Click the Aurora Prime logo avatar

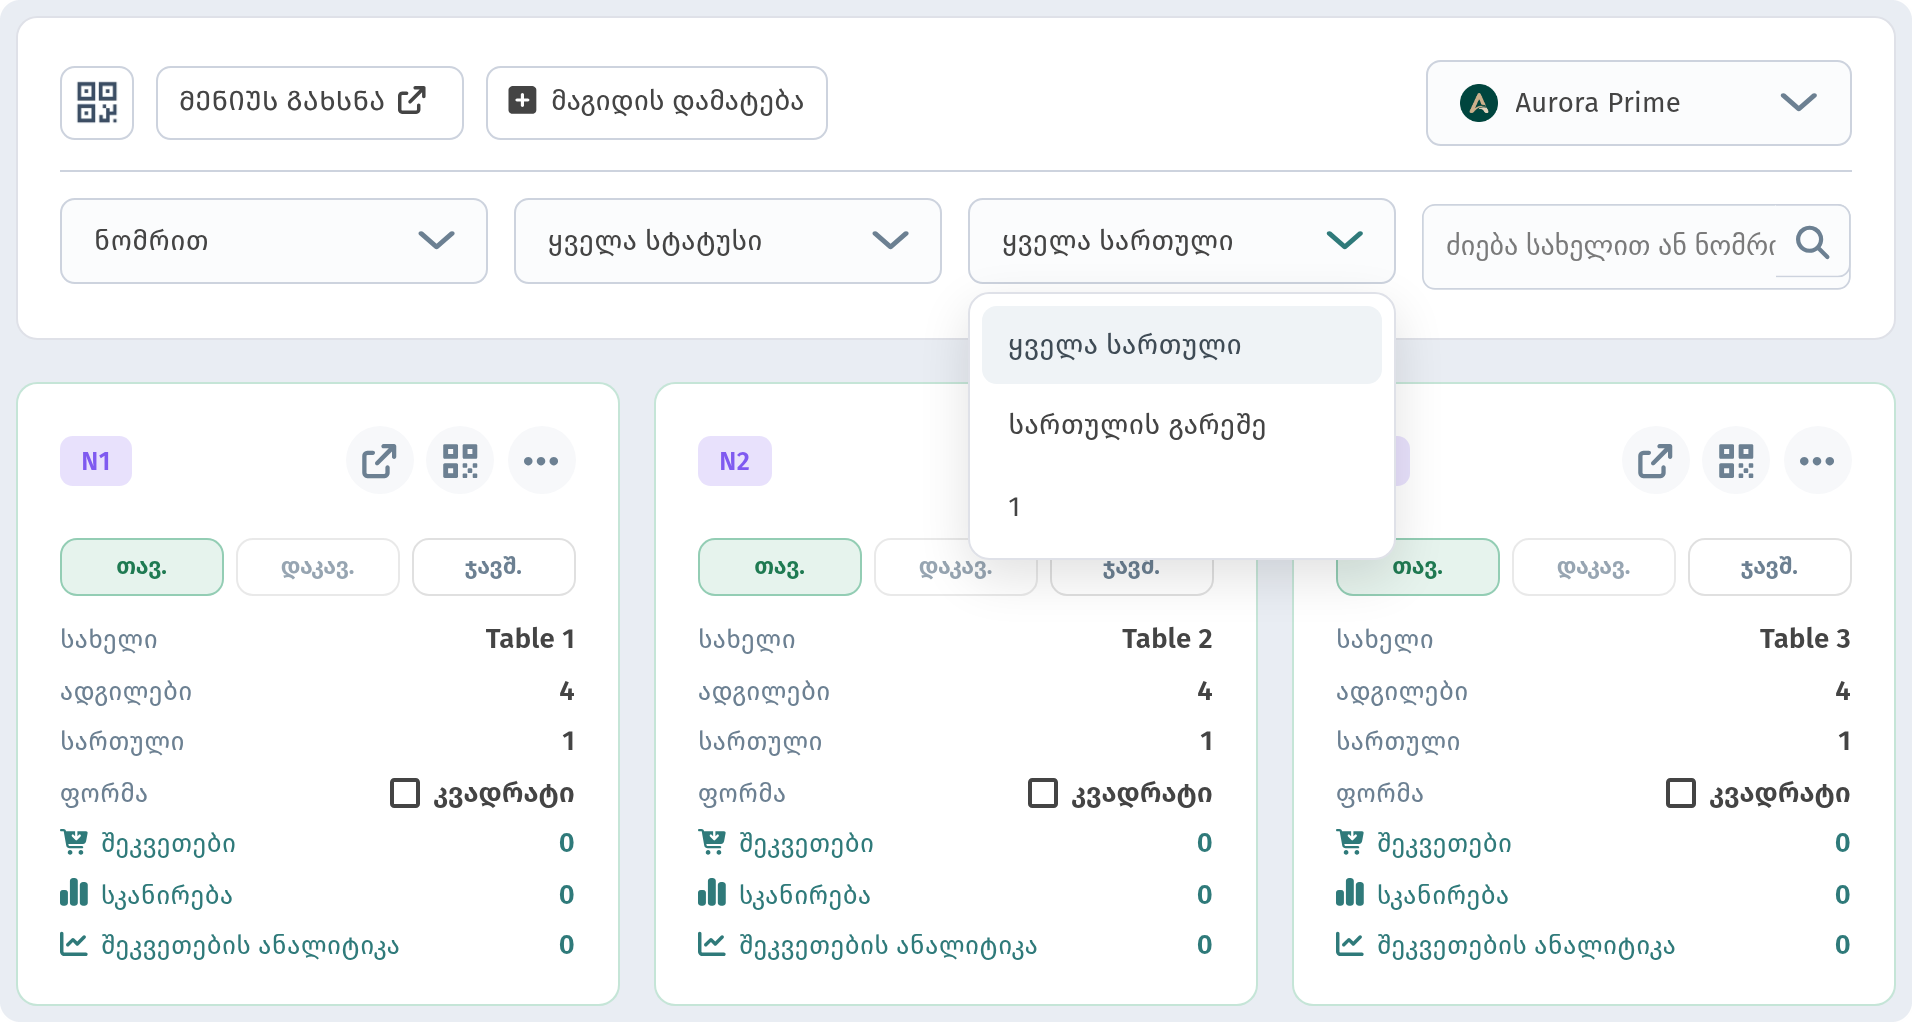[1479, 103]
